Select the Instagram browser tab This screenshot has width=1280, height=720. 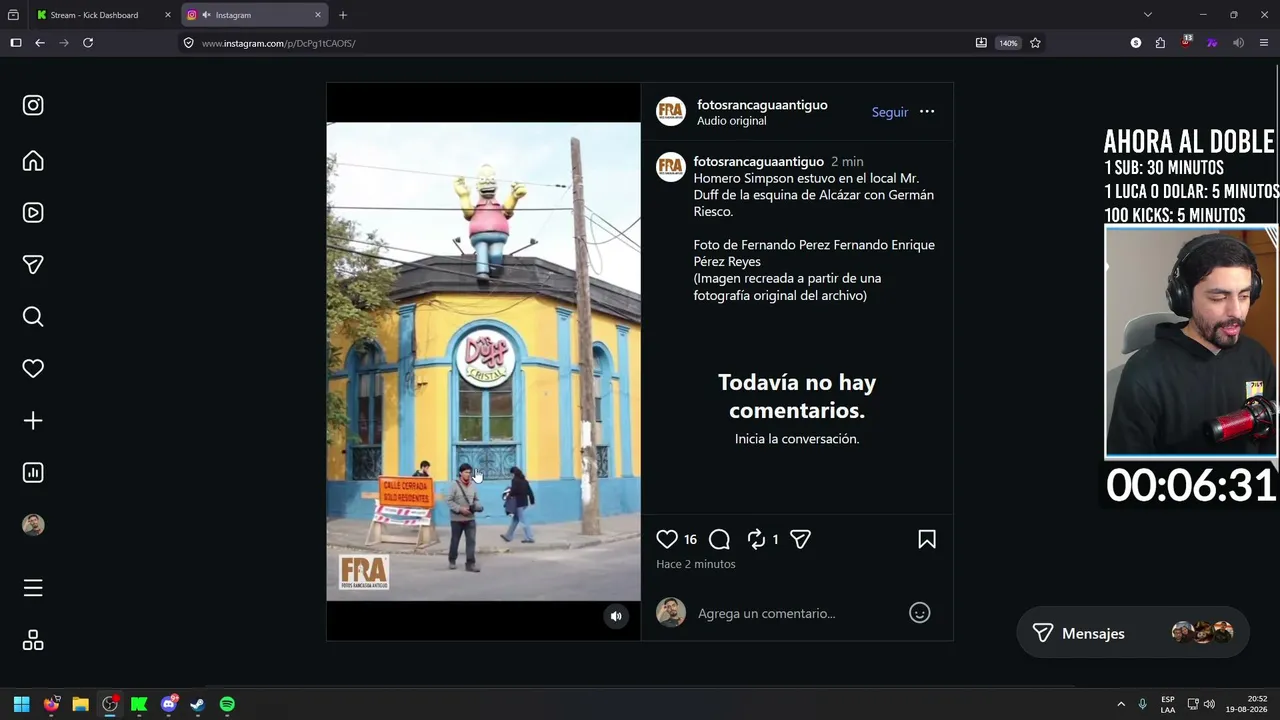[x=254, y=15]
